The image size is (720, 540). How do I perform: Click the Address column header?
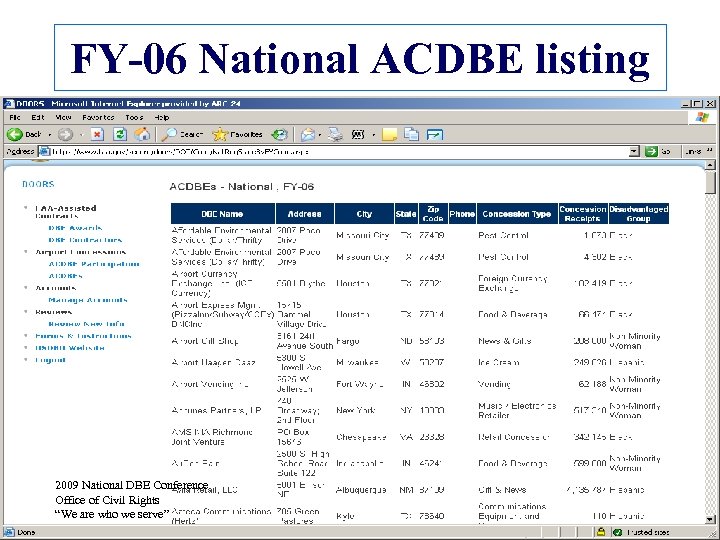tap(305, 214)
